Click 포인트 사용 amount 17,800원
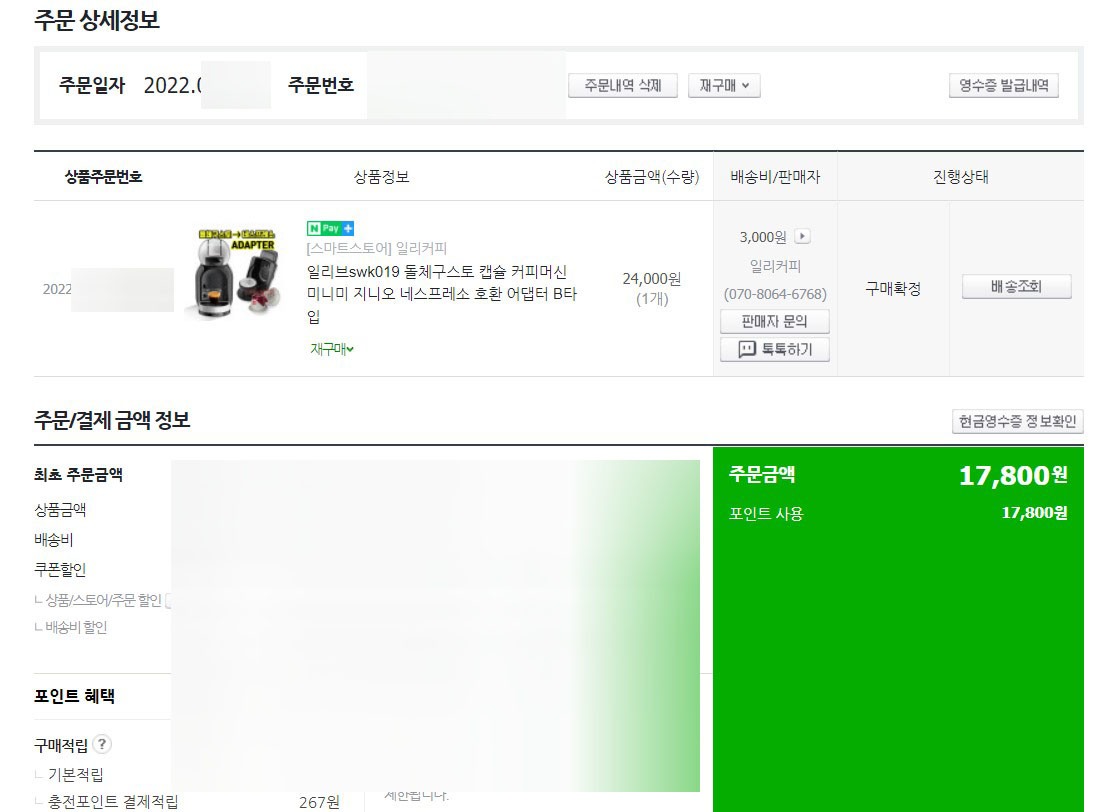Viewport: 1117px width, 812px height. [x=1034, y=513]
